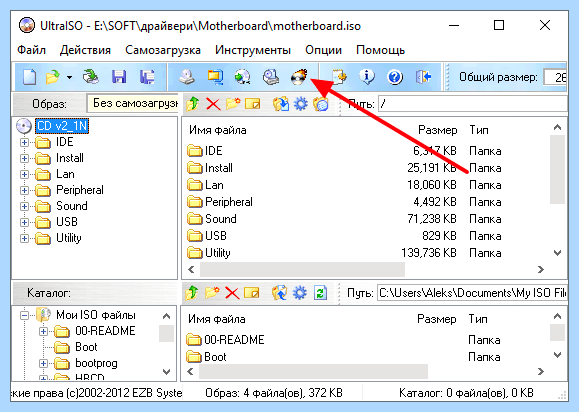Click the Open file folder icon
579x412 pixels.
(52, 77)
